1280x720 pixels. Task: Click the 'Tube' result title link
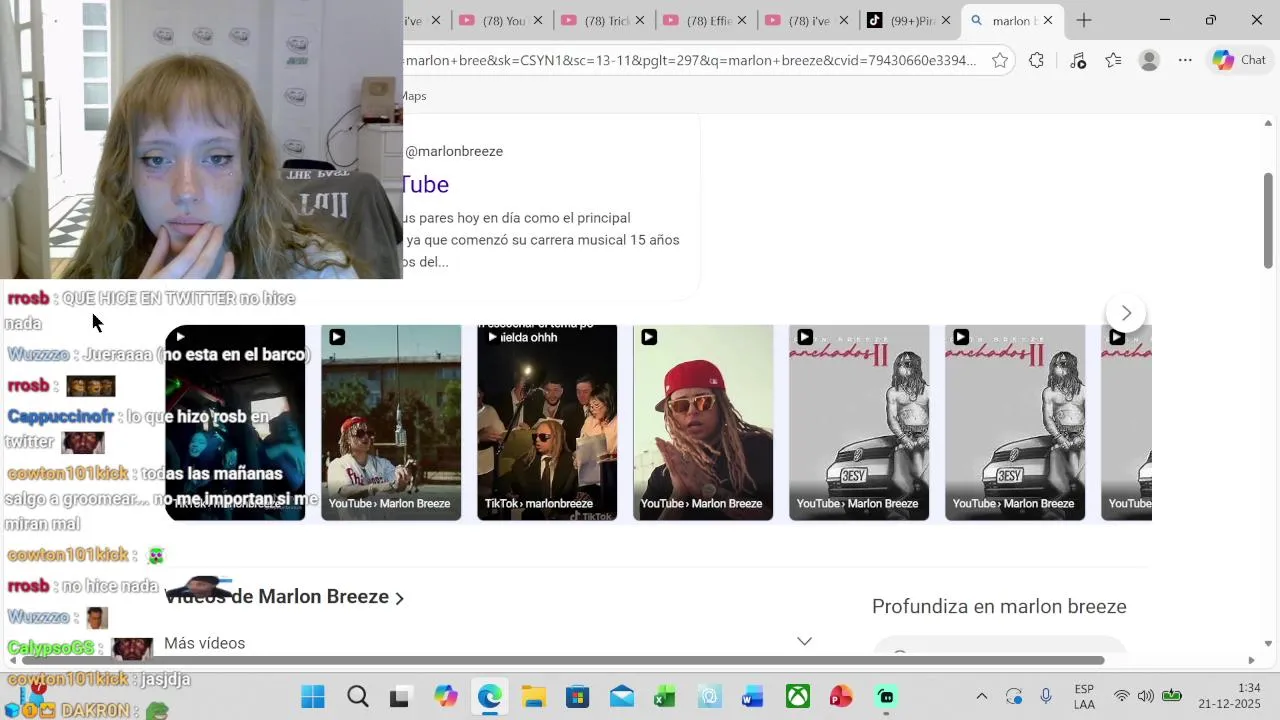click(426, 184)
